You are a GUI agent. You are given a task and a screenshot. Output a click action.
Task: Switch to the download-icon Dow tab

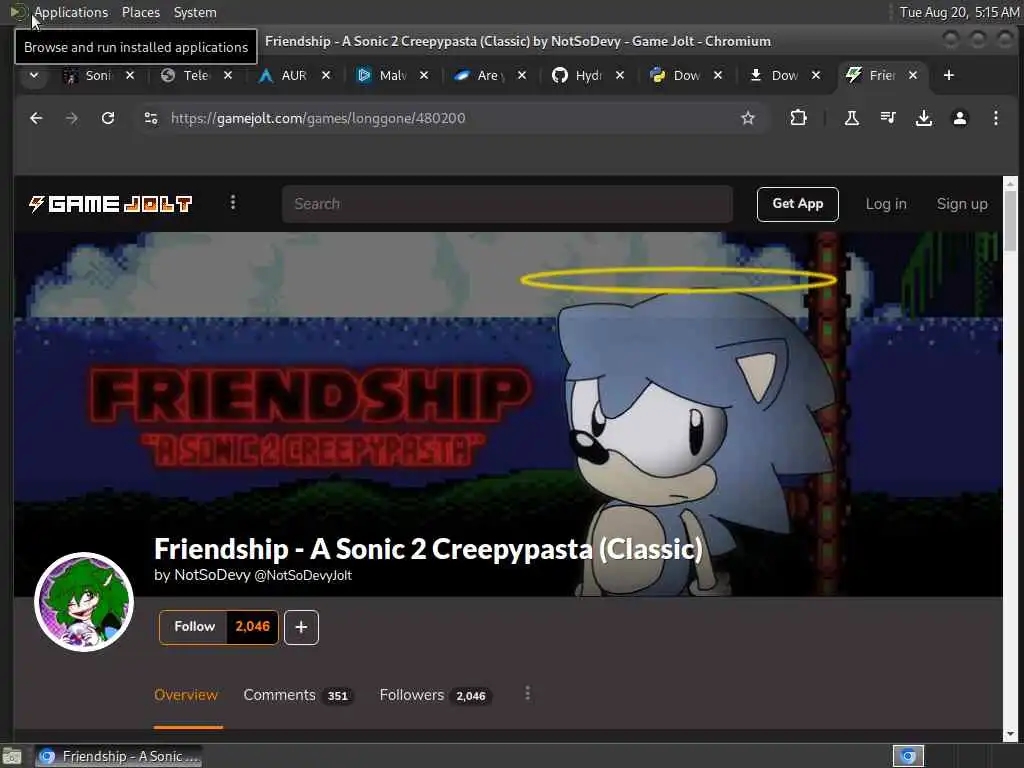pos(775,75)
